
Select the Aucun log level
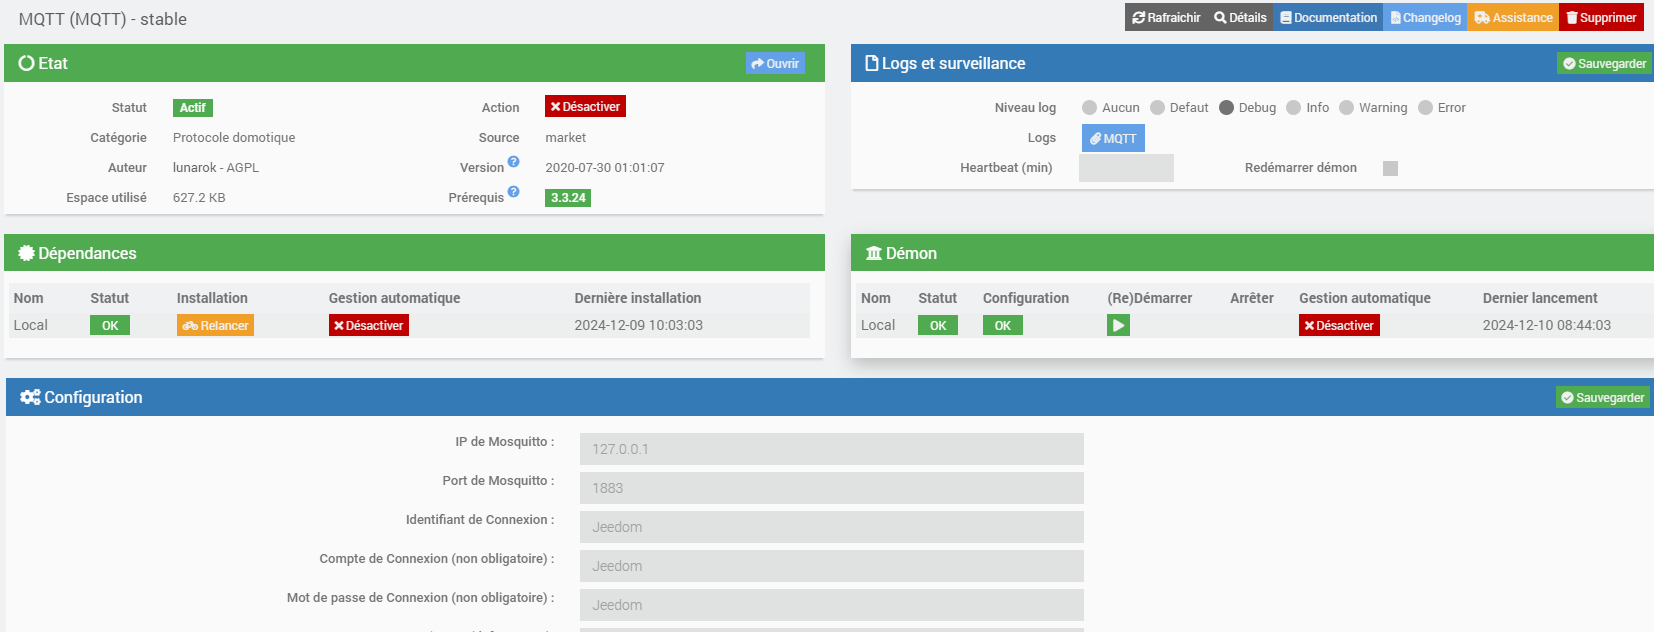pyautogui.click(x=1090, y=108)
